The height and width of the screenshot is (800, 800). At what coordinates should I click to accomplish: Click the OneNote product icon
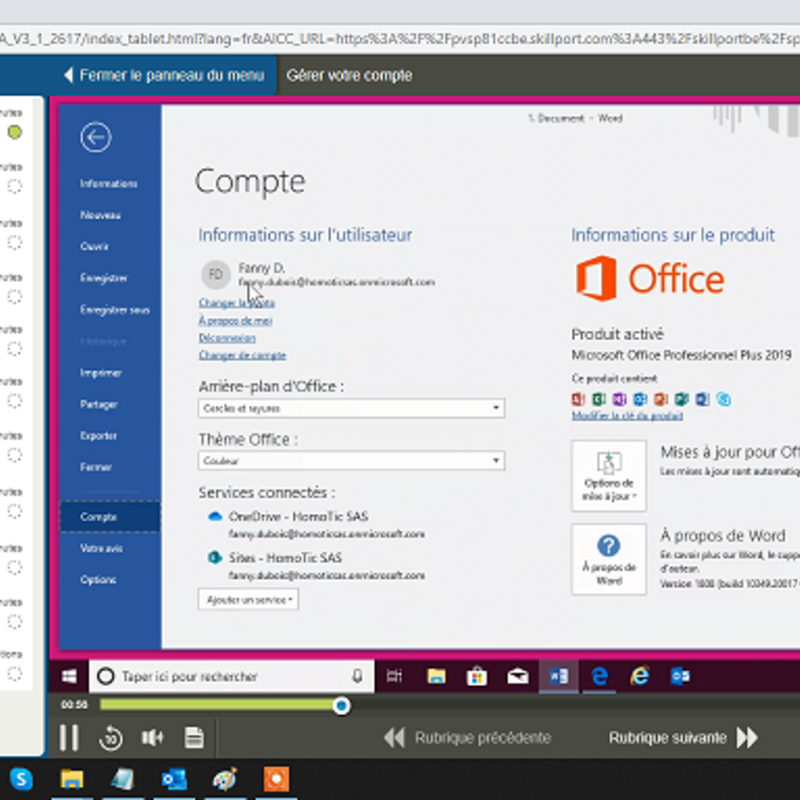pyautogui.click(x=619, y=399)
